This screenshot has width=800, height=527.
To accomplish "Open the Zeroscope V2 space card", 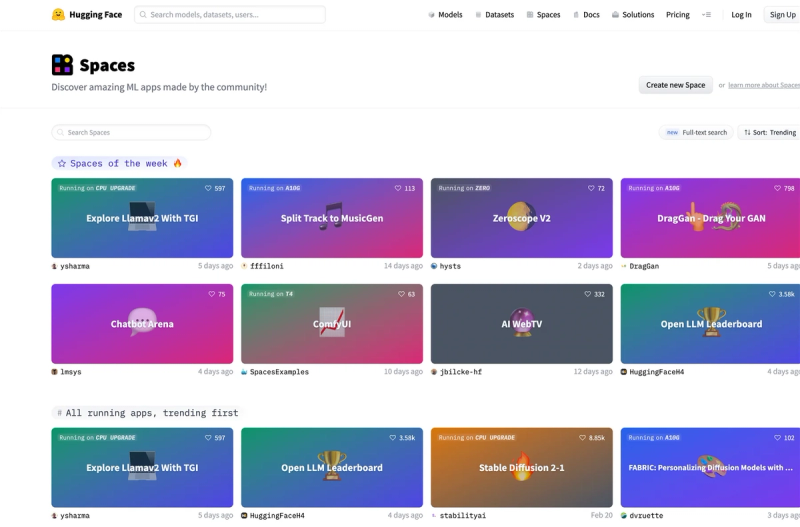I will (522, 218).
